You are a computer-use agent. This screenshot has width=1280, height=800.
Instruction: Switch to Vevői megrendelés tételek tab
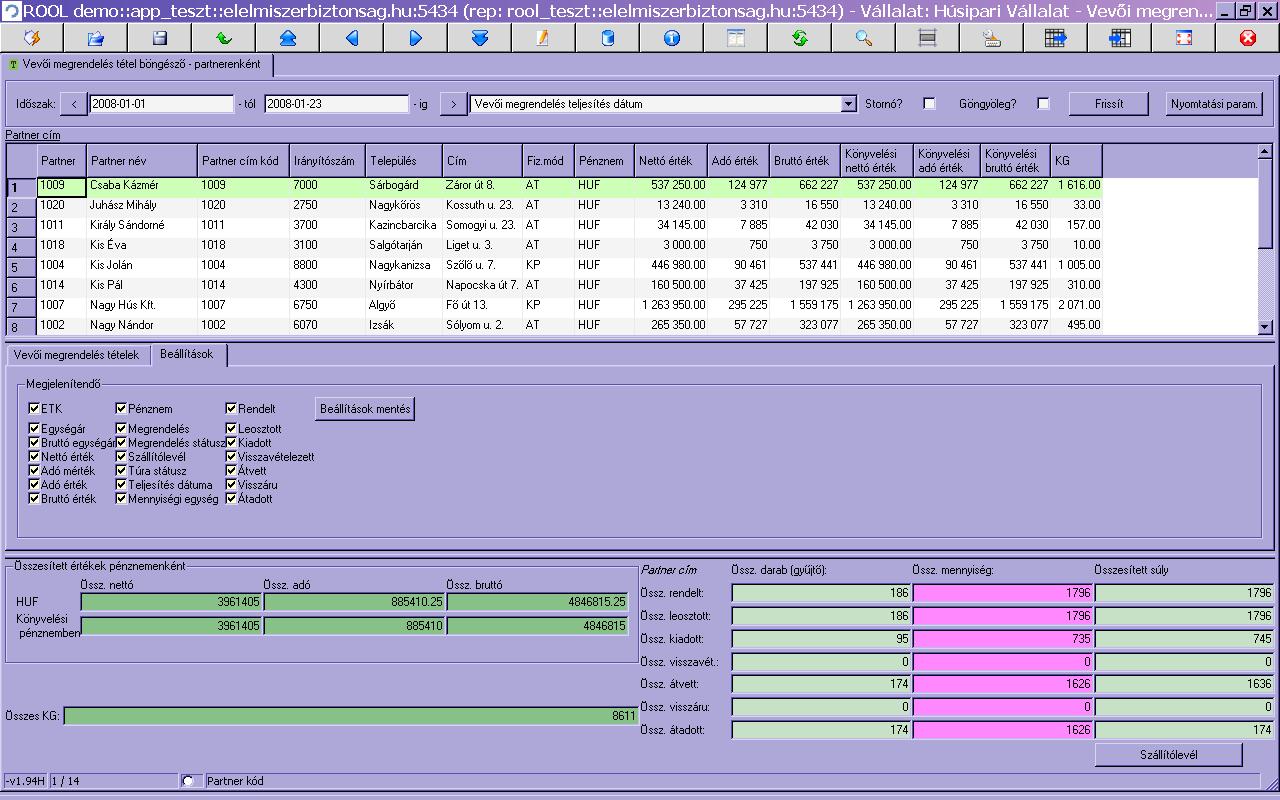click(x=77, y=355)
